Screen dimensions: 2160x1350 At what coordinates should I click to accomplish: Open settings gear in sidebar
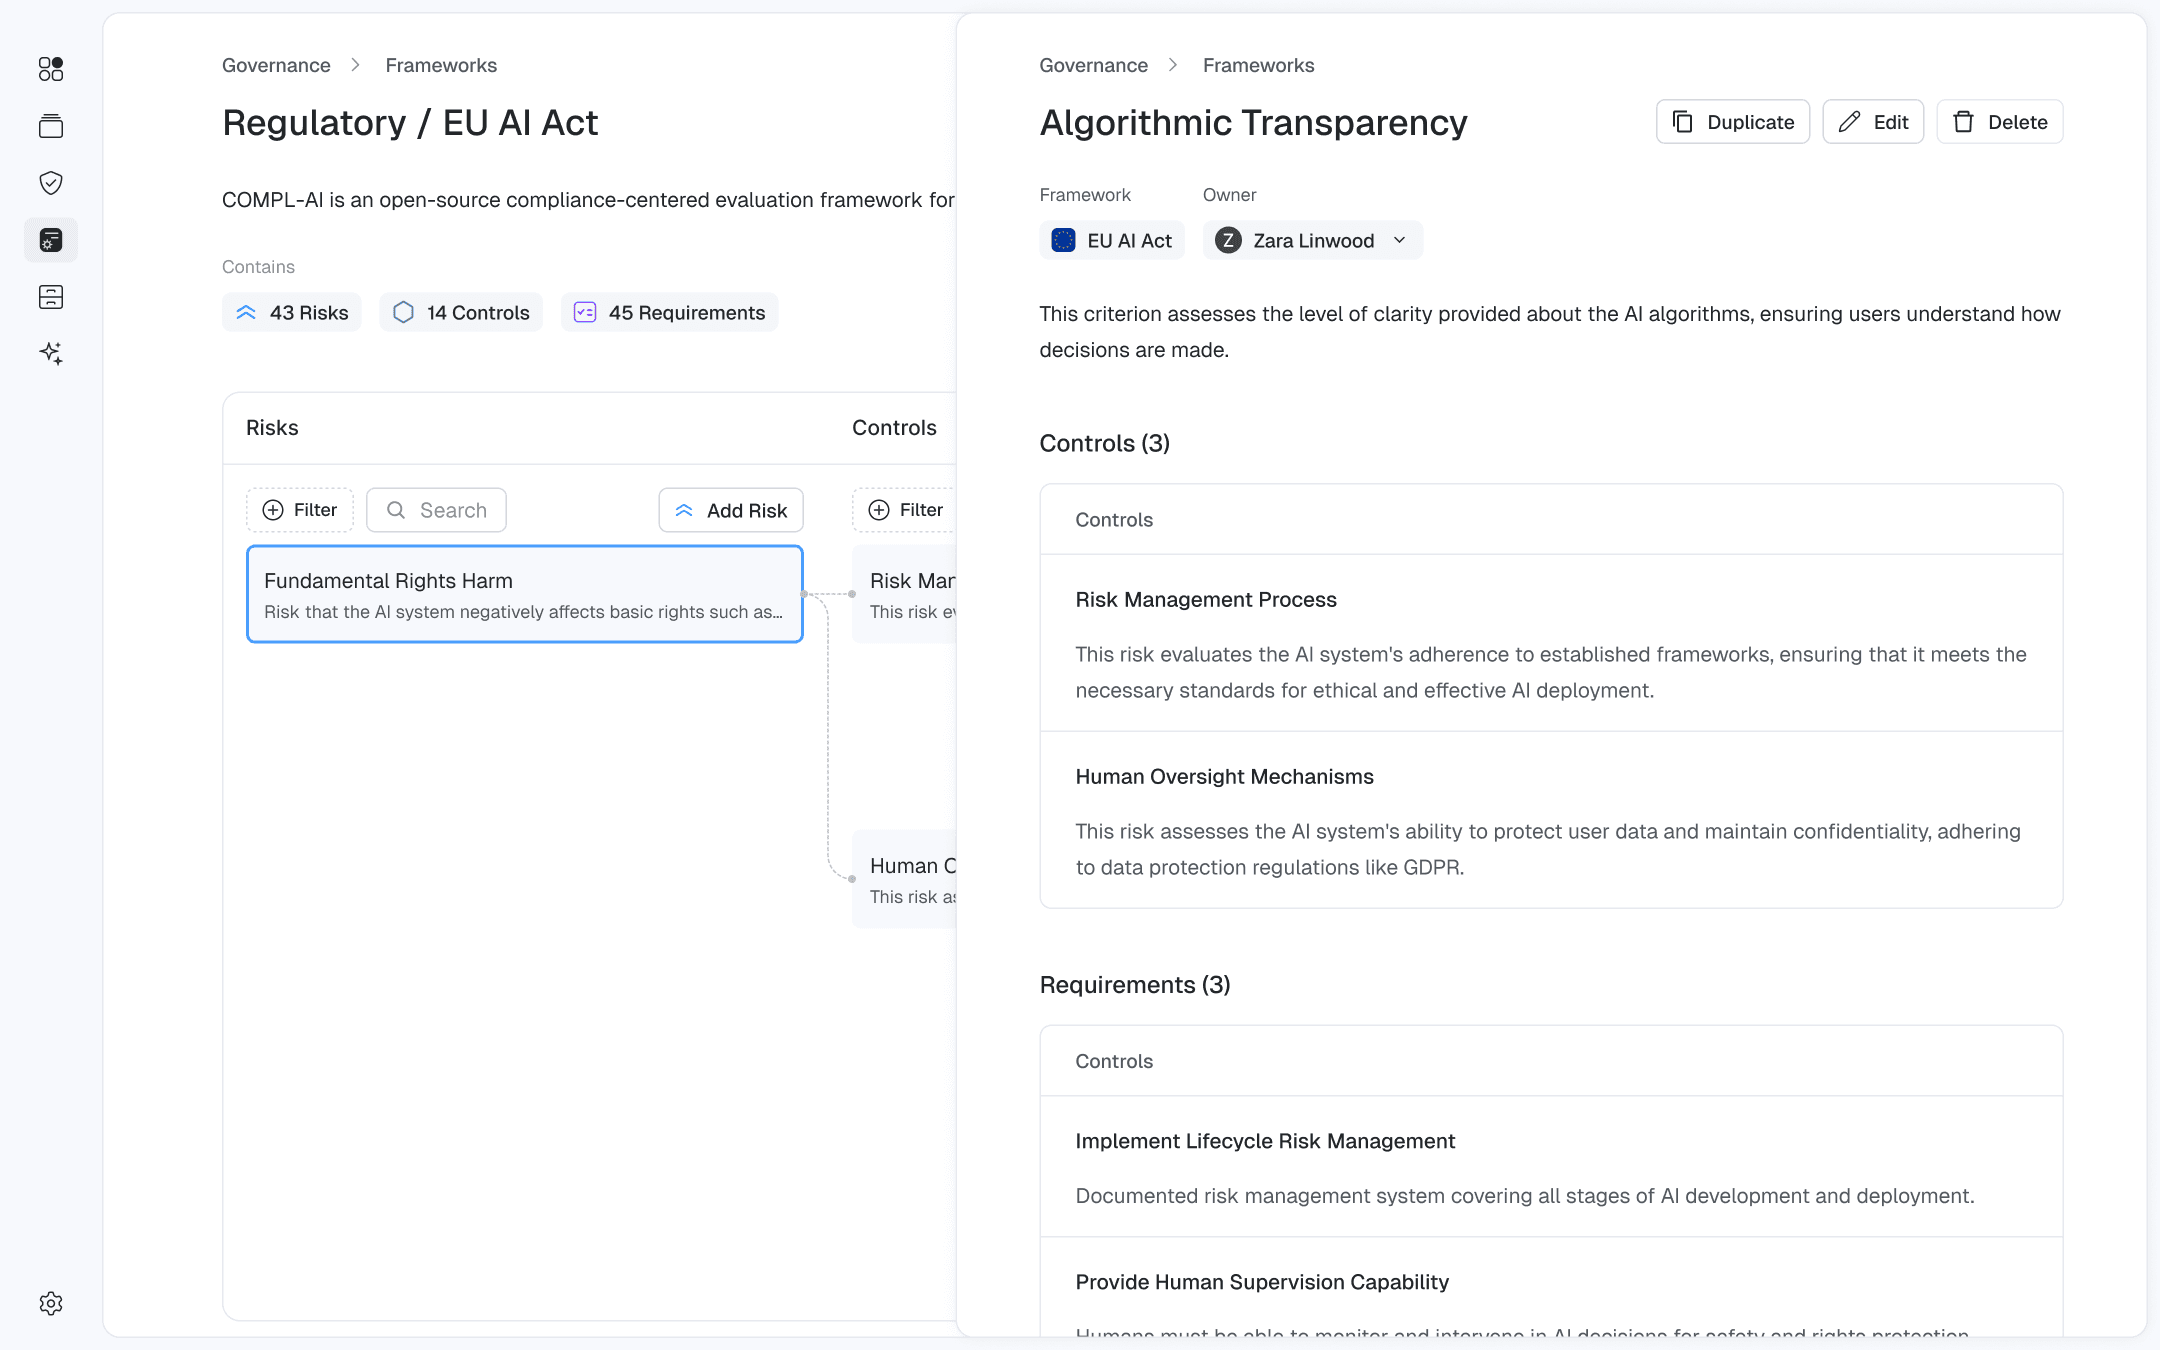[51, 1303]
